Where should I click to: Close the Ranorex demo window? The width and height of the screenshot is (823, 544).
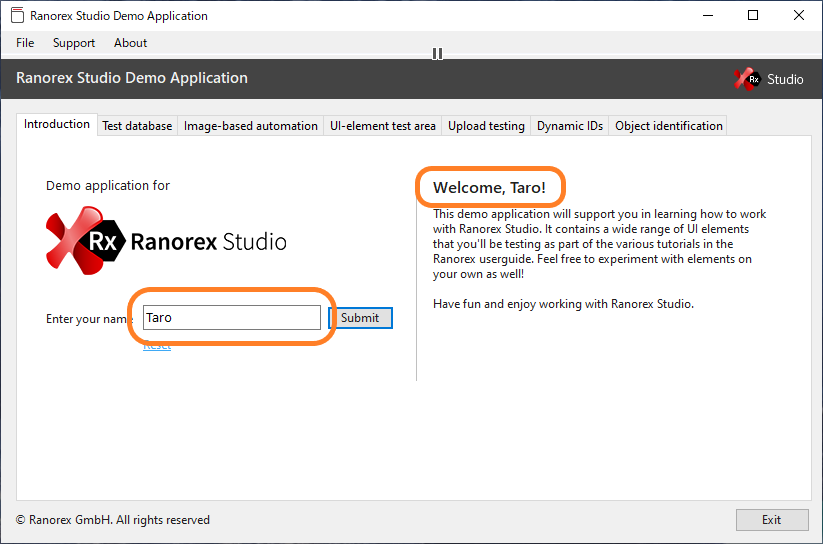pyautogui.click(x=799, y=15)
